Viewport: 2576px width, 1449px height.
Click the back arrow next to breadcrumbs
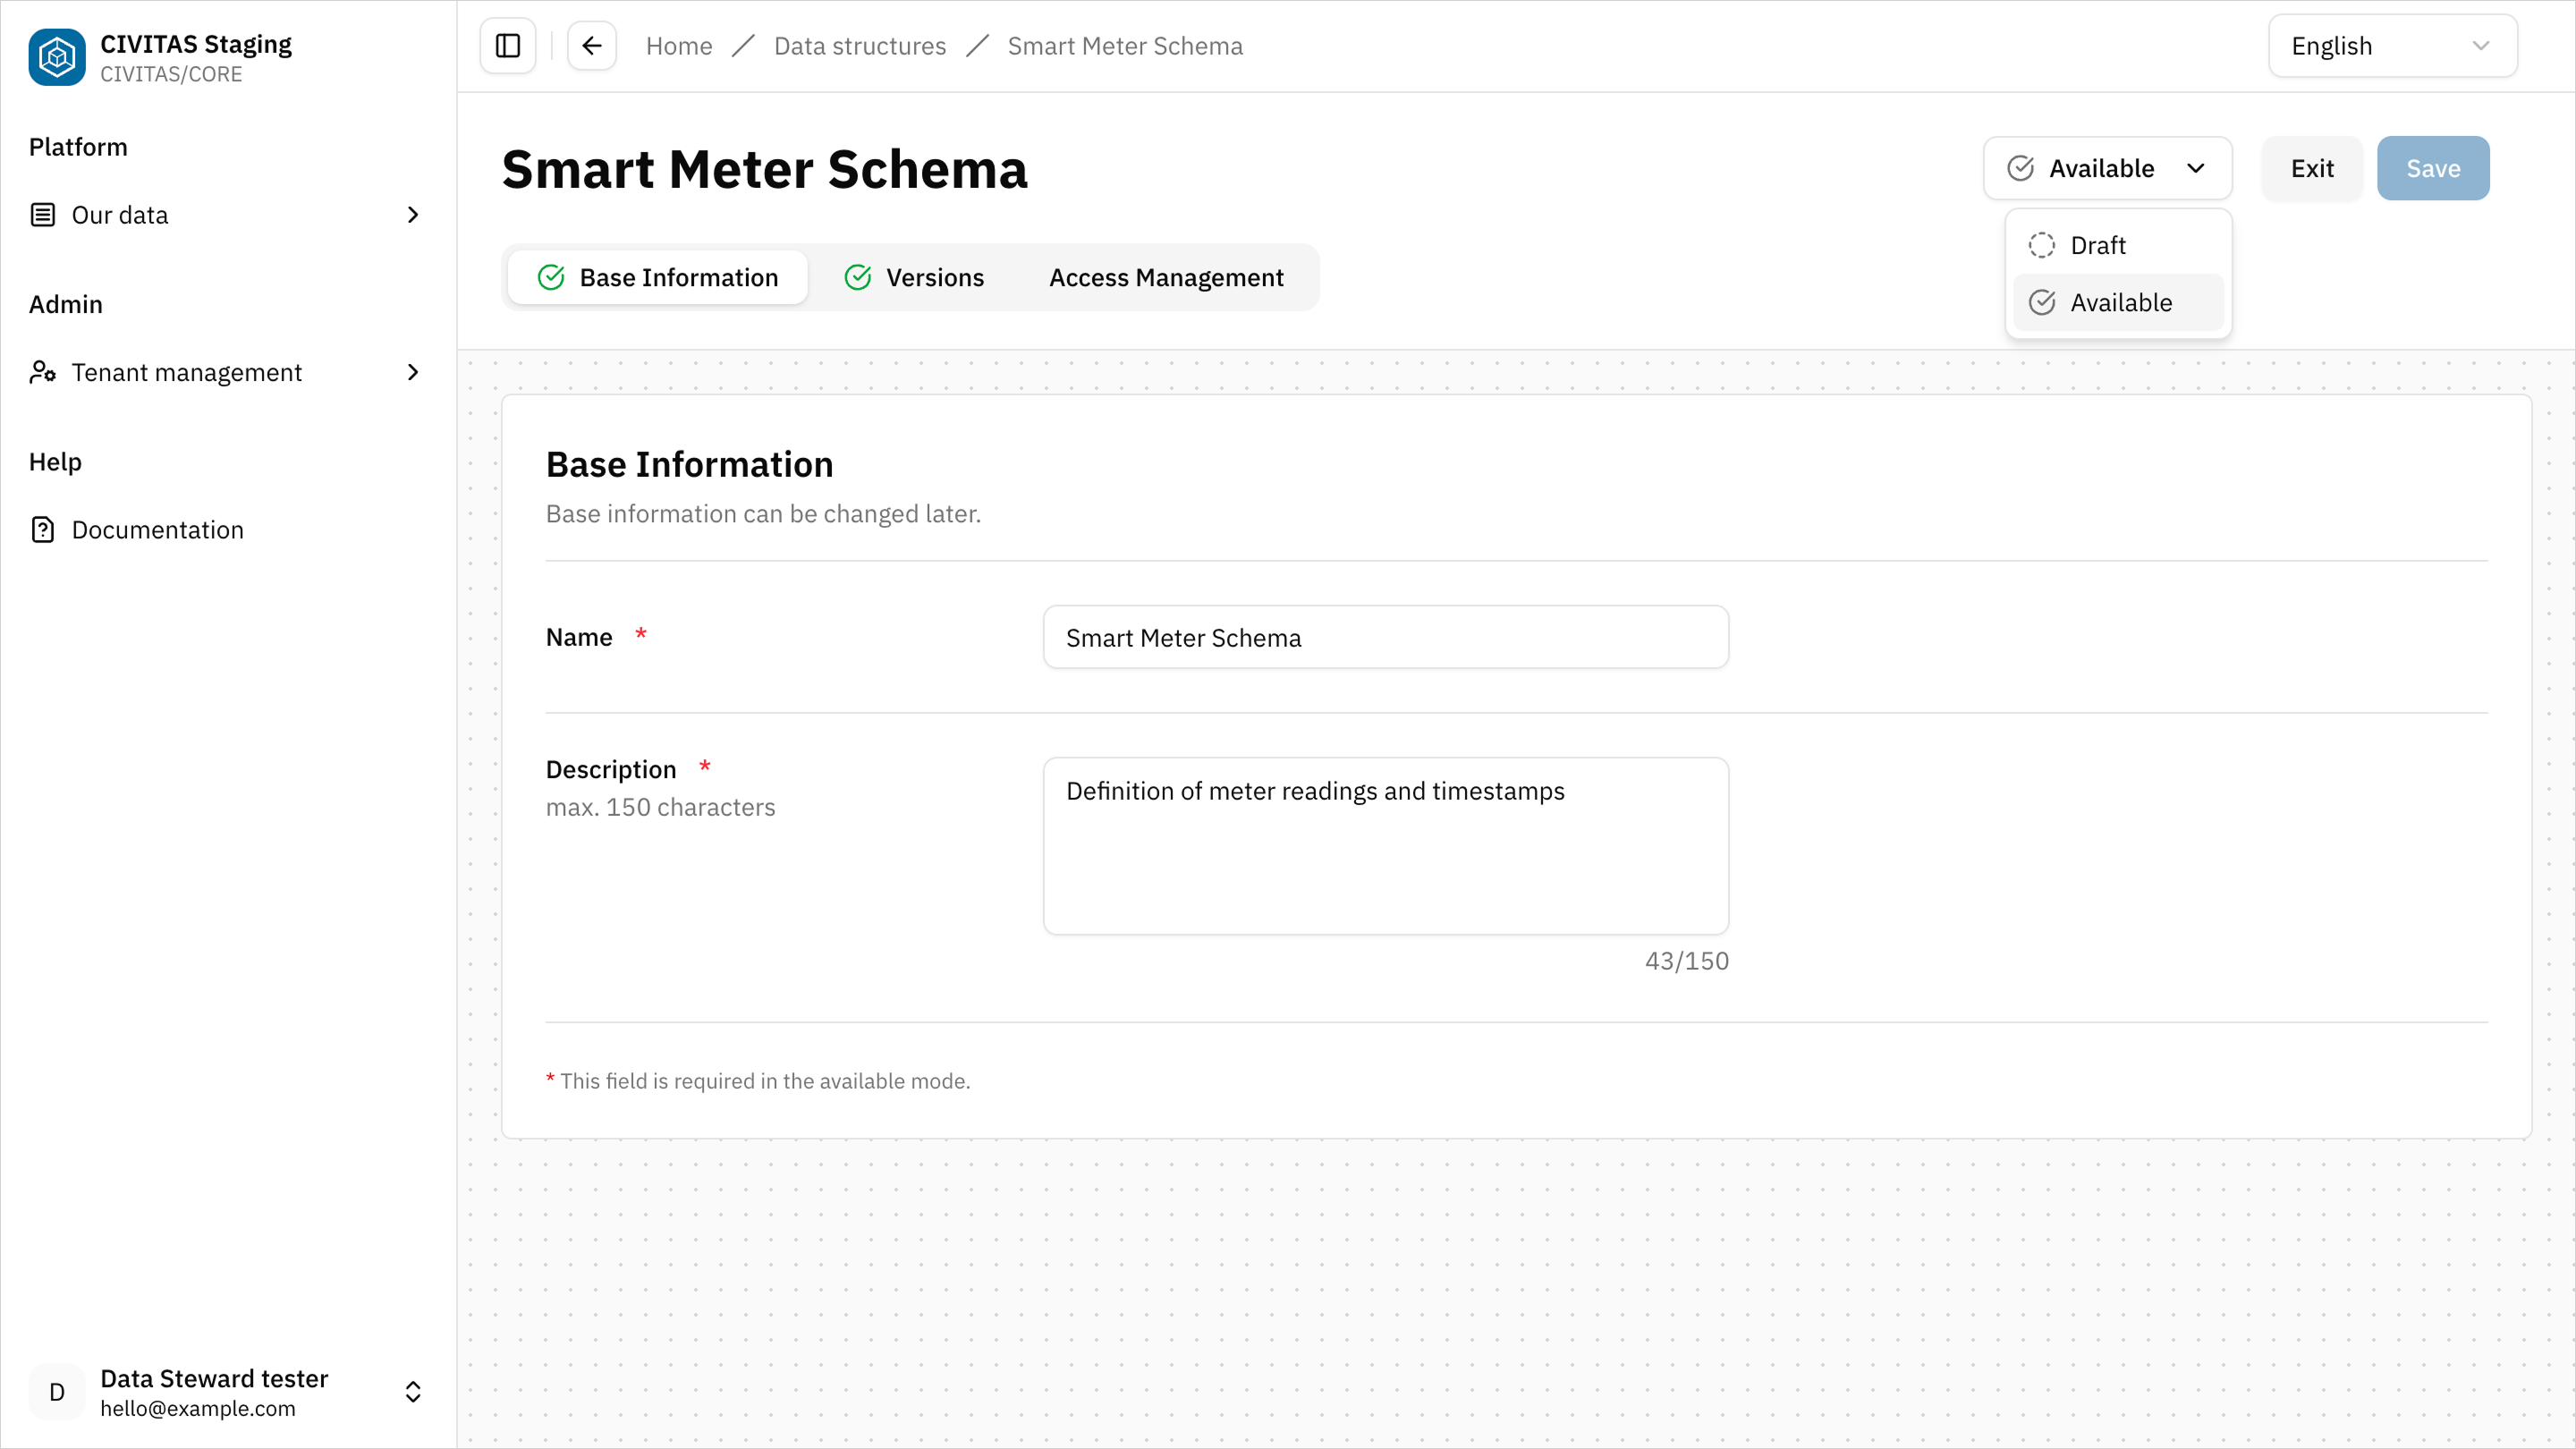(592, 45)
